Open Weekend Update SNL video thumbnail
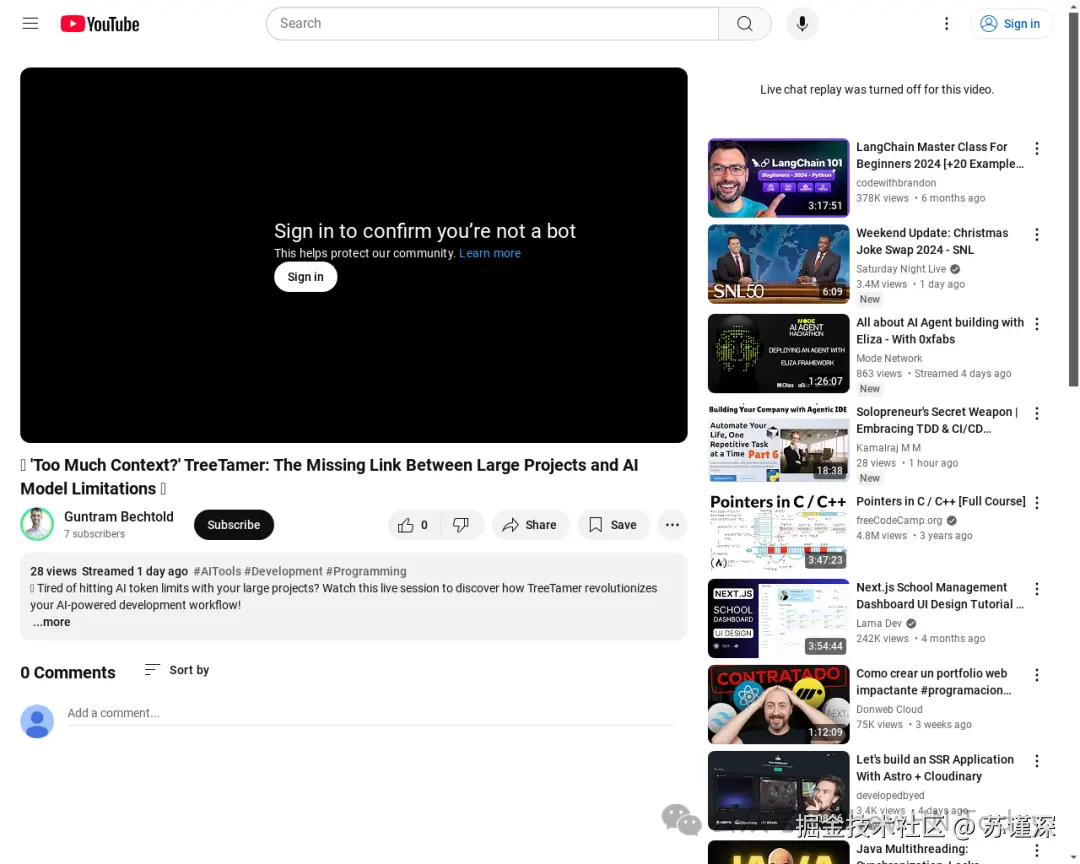Screen dimensions: 1080x864 pyautogui.click(x=778, y=264)
